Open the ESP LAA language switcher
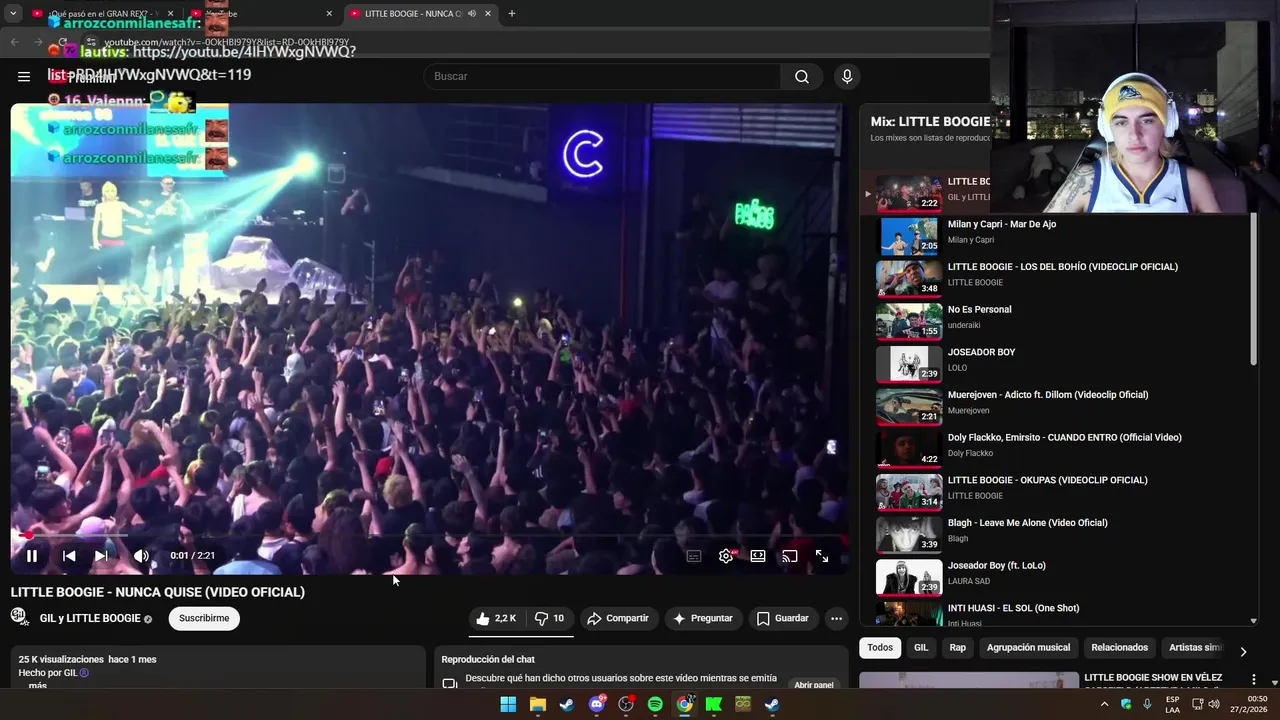The image size is (1280, 720). (x=1173, y=704)
